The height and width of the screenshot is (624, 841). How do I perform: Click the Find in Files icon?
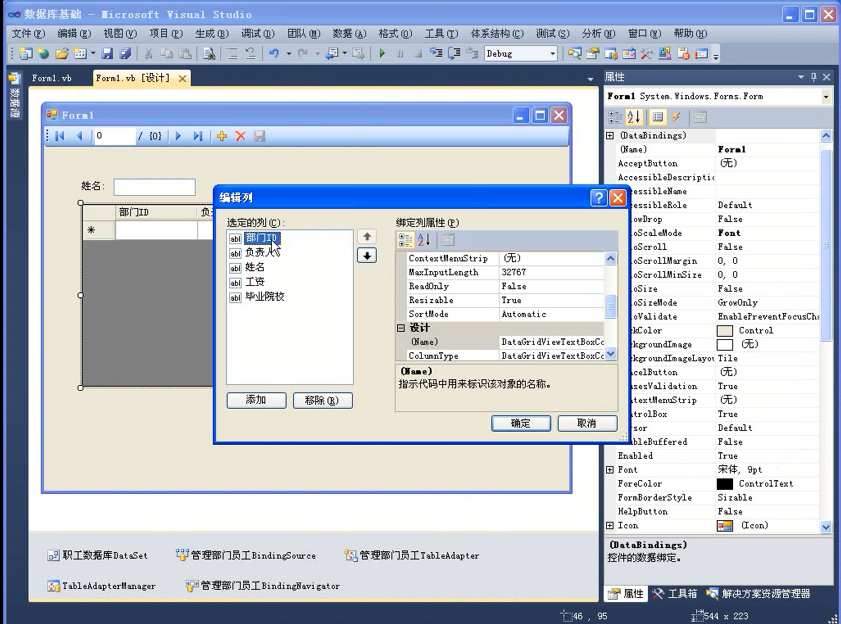pos(209,54)
